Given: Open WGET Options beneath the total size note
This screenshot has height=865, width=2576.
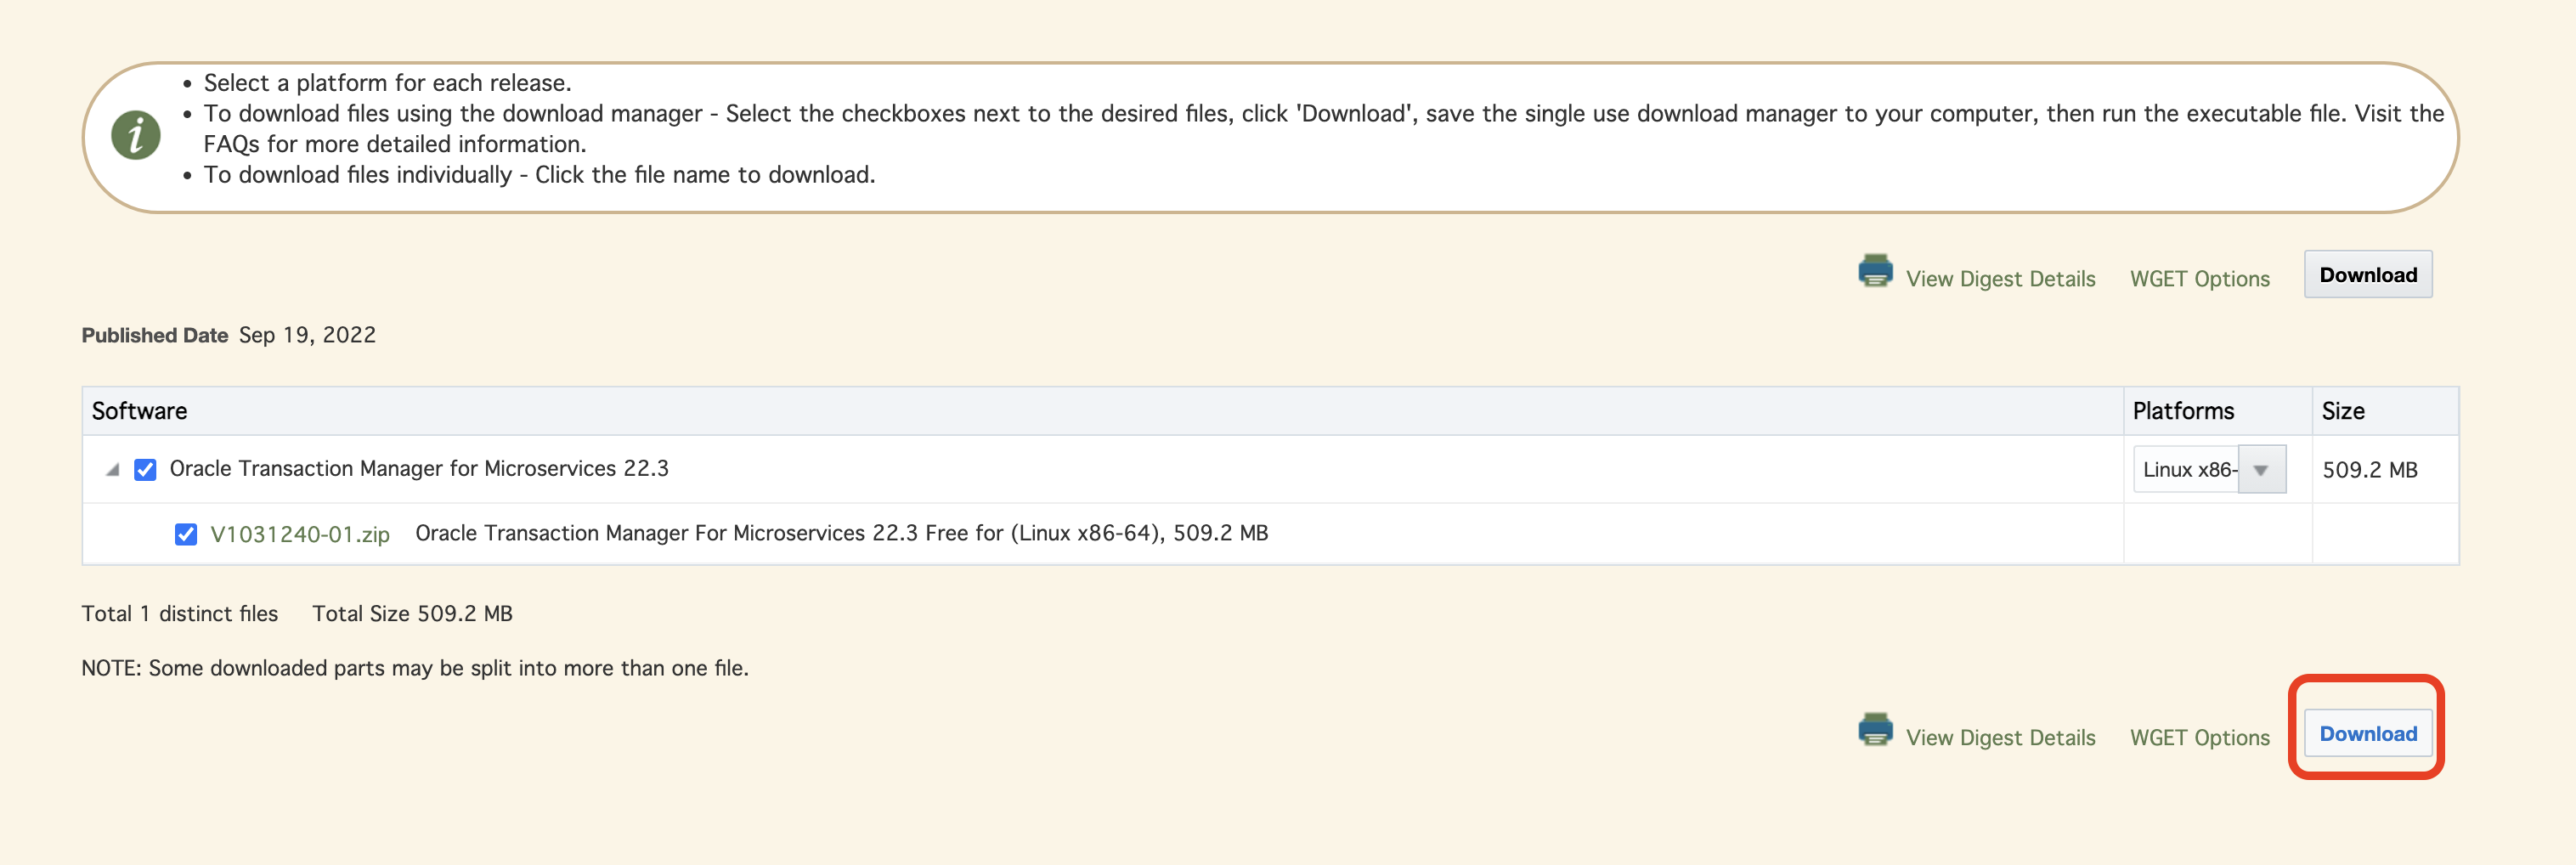Looking at the screenshot, I should (x=2199, y=738).
